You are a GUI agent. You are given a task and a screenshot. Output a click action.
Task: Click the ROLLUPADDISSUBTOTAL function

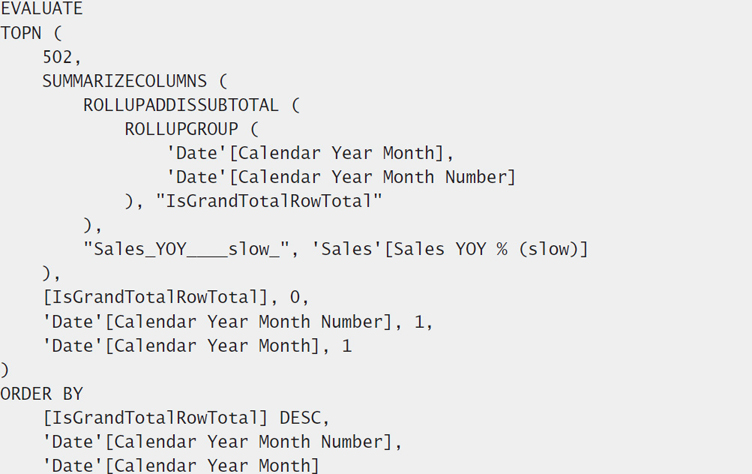coord(181,105)
